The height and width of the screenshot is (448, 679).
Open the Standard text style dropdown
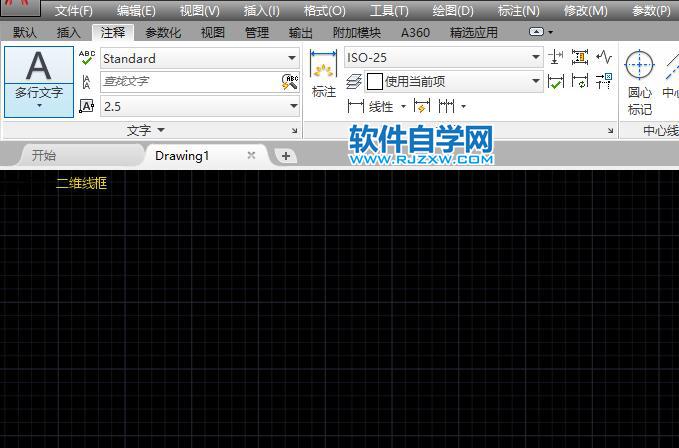292,58
